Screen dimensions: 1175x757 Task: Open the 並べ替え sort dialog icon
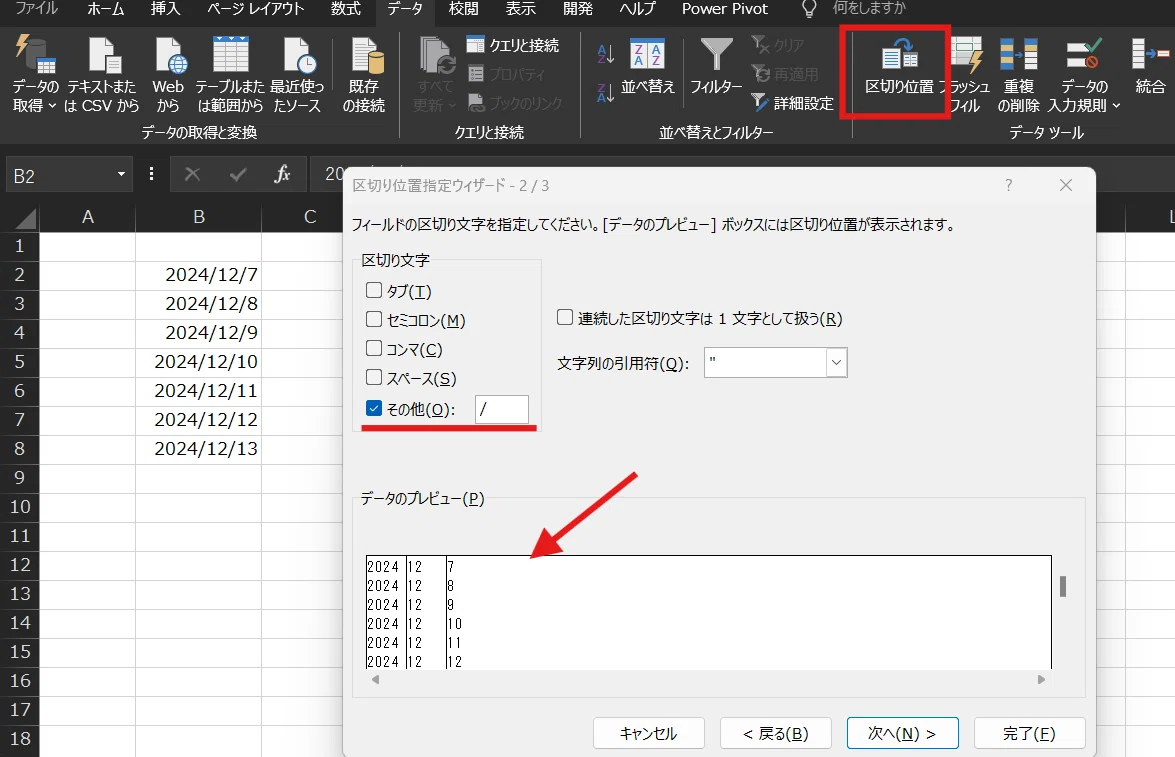(x=647, y=55)
